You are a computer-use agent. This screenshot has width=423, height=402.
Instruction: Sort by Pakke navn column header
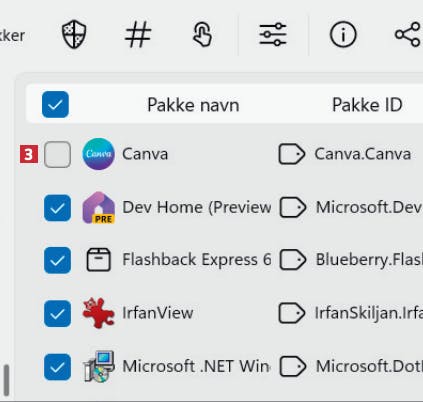pos(193,105)
